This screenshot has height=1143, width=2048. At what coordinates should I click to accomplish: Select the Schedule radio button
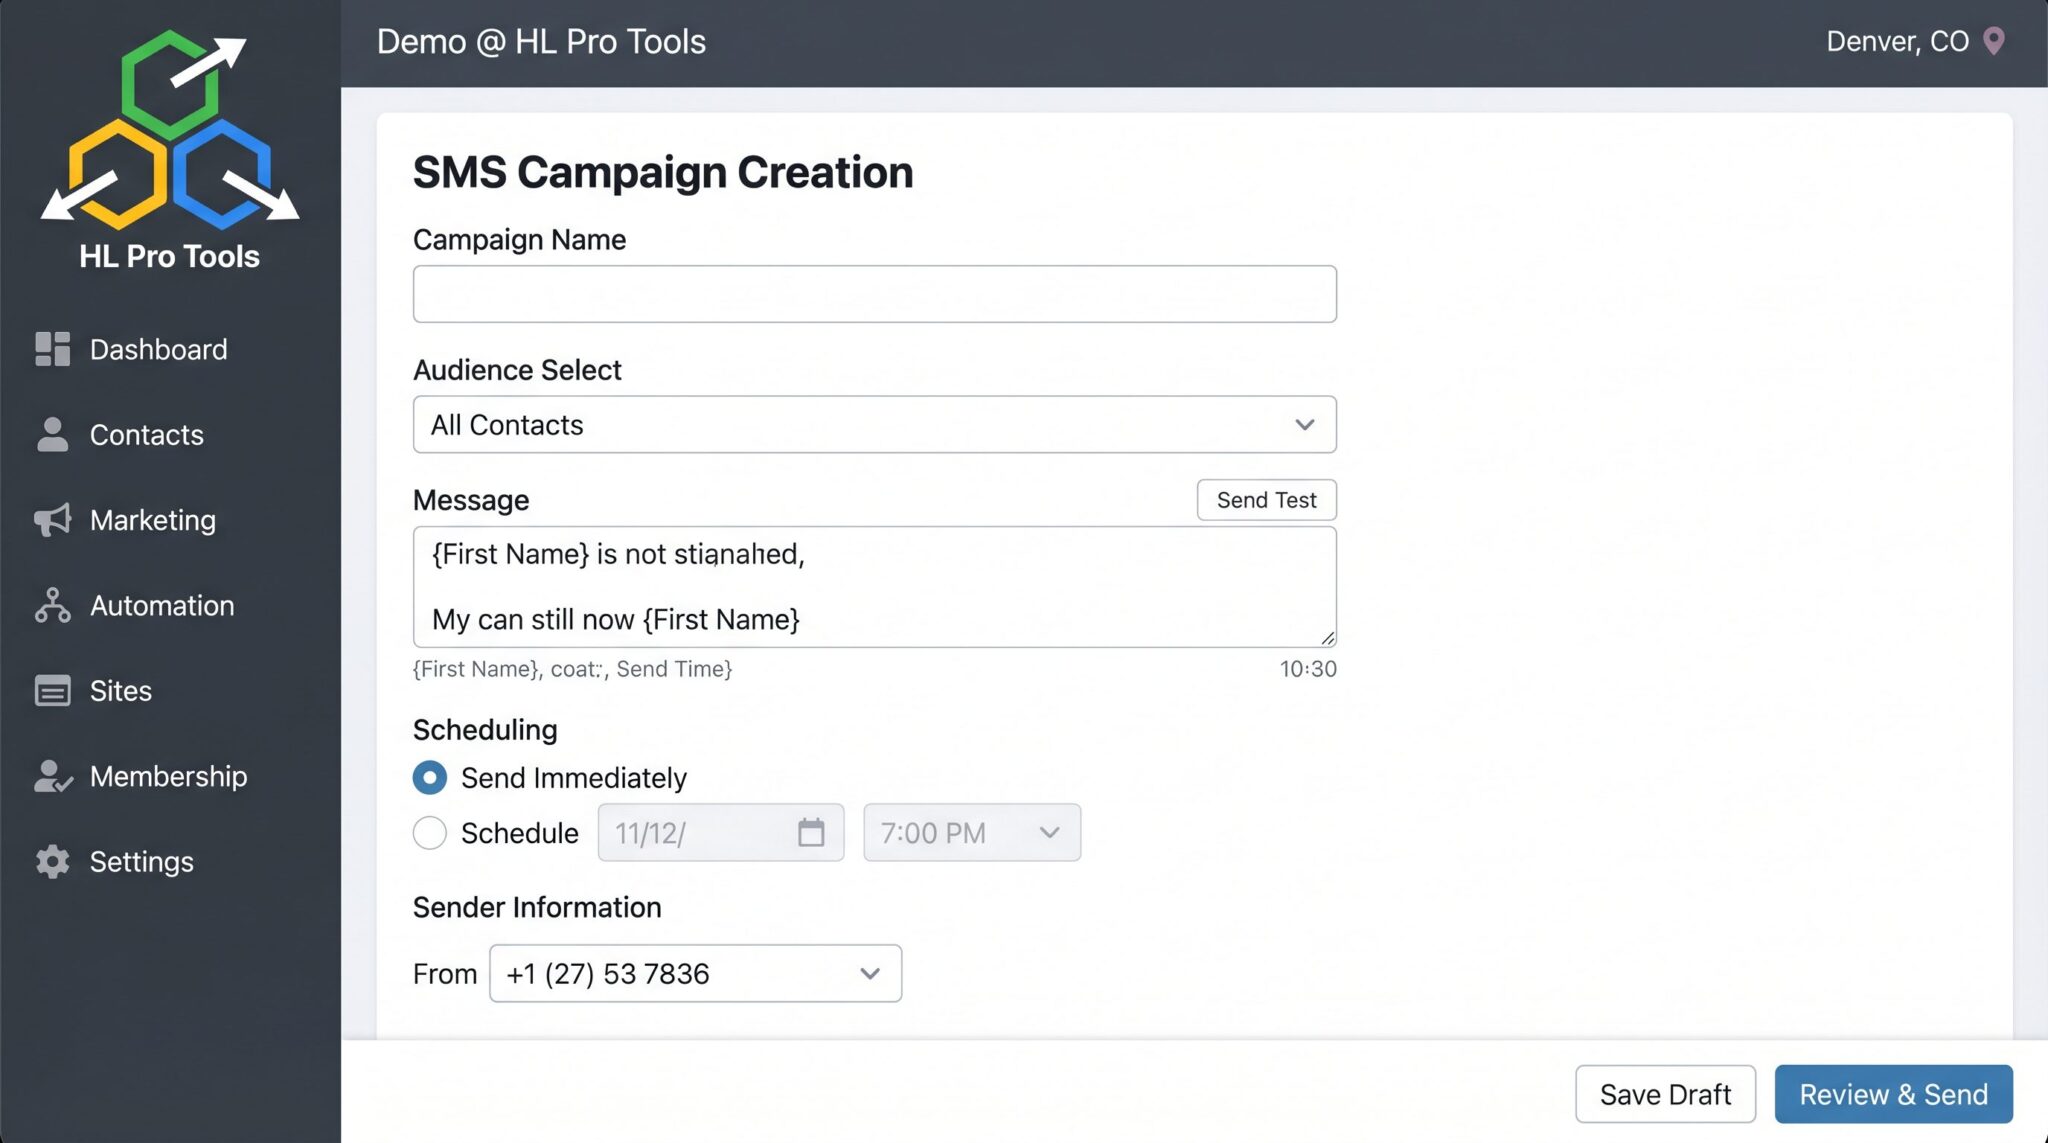click(430, 833)
